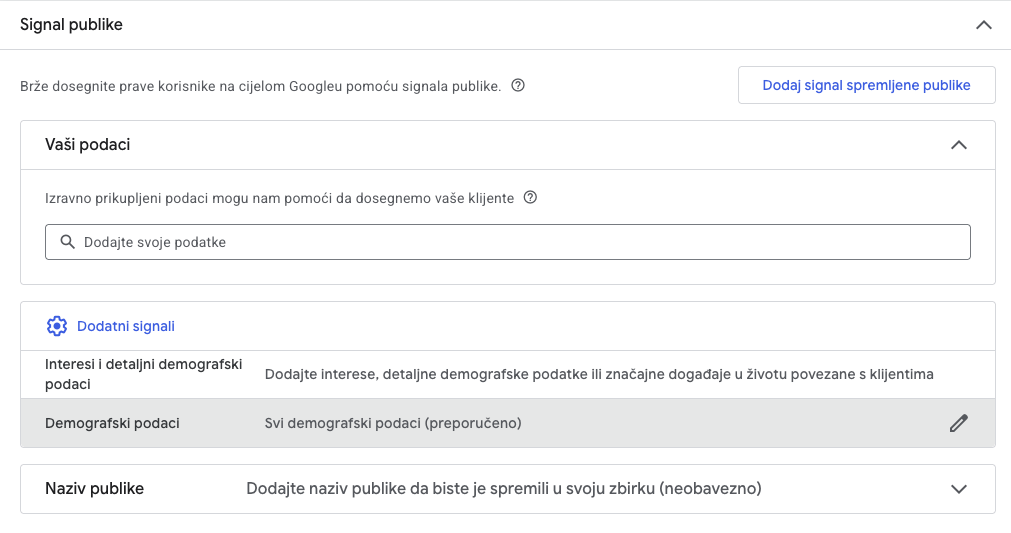Click the Izravno prikupljeni podaci description text
The height and width of the screenshot is (533, 1011).
click(280, 198)
